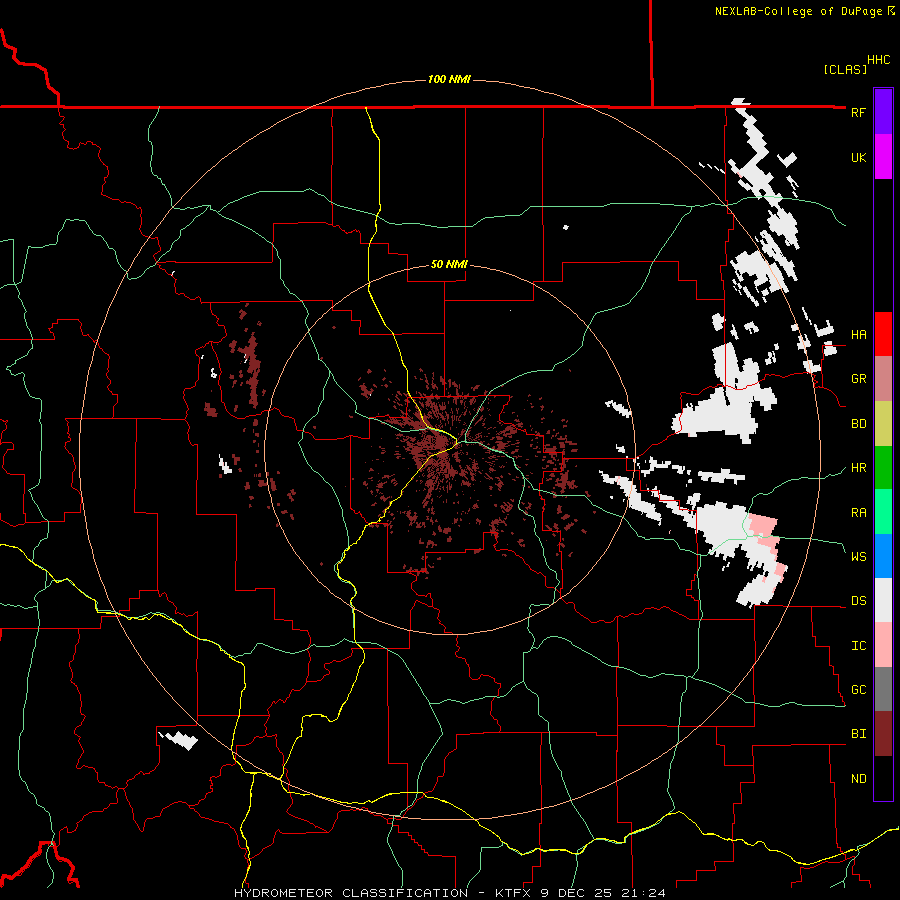
Task: Click the HA legend label
Action: [x=858, y=334]
